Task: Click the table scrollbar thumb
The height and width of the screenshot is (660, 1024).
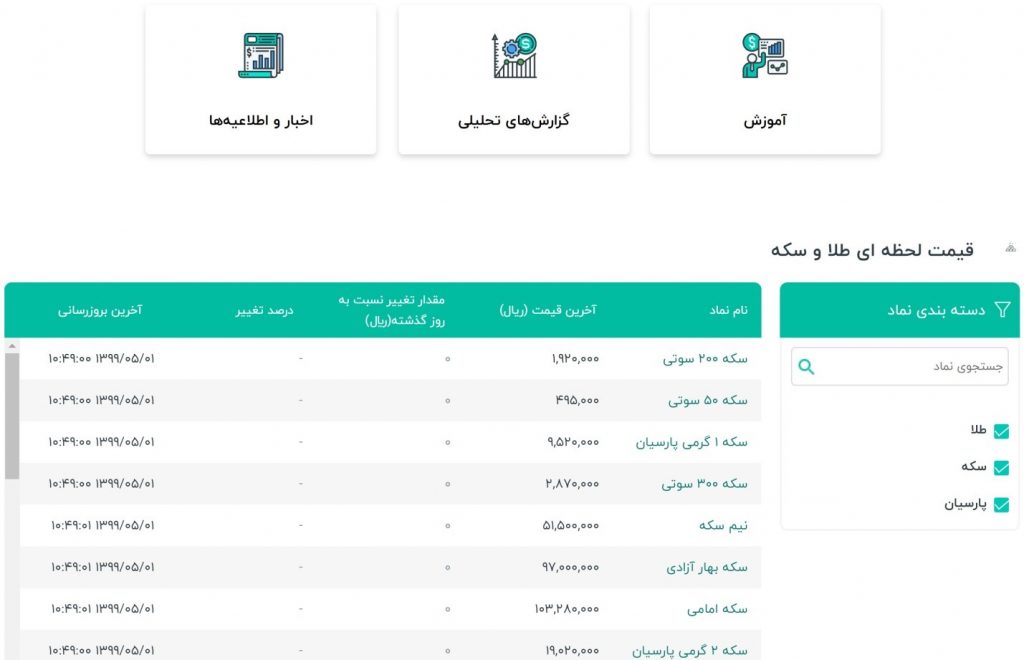Action: pyautogui.click(x=12, y=416)
